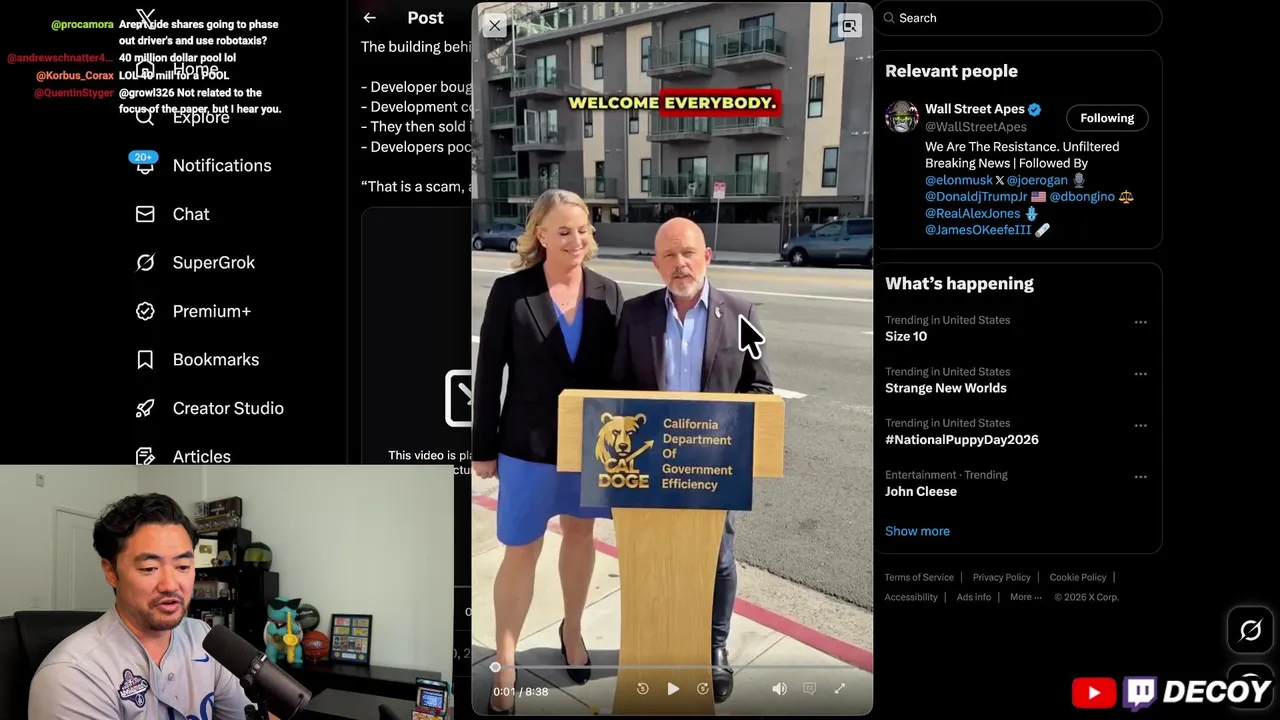Expand video to fullscreen

tap(840, 689)
